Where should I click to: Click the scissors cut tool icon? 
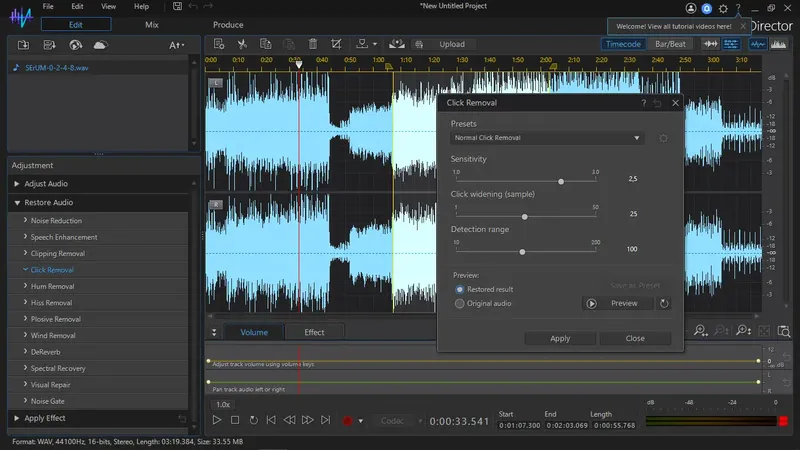click(242, 44)
